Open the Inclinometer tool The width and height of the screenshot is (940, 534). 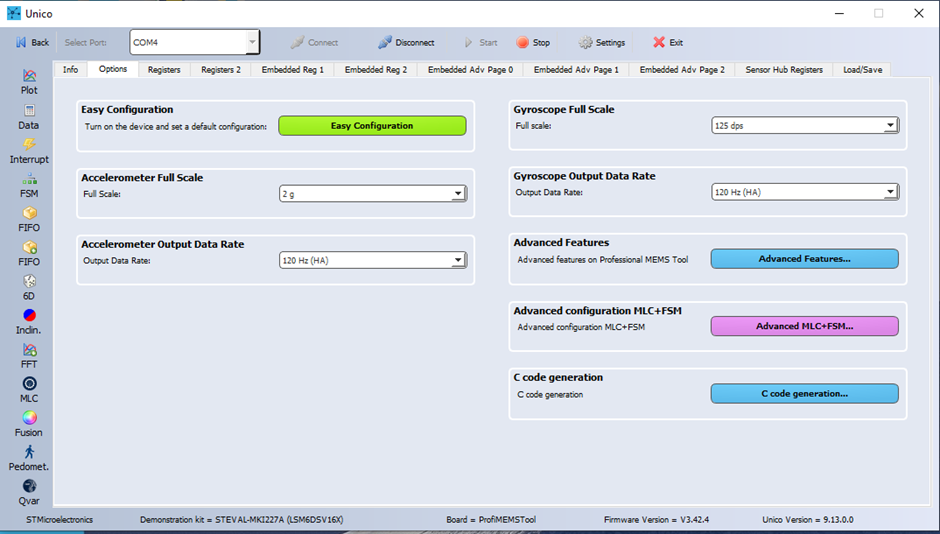tap(29, 322)
